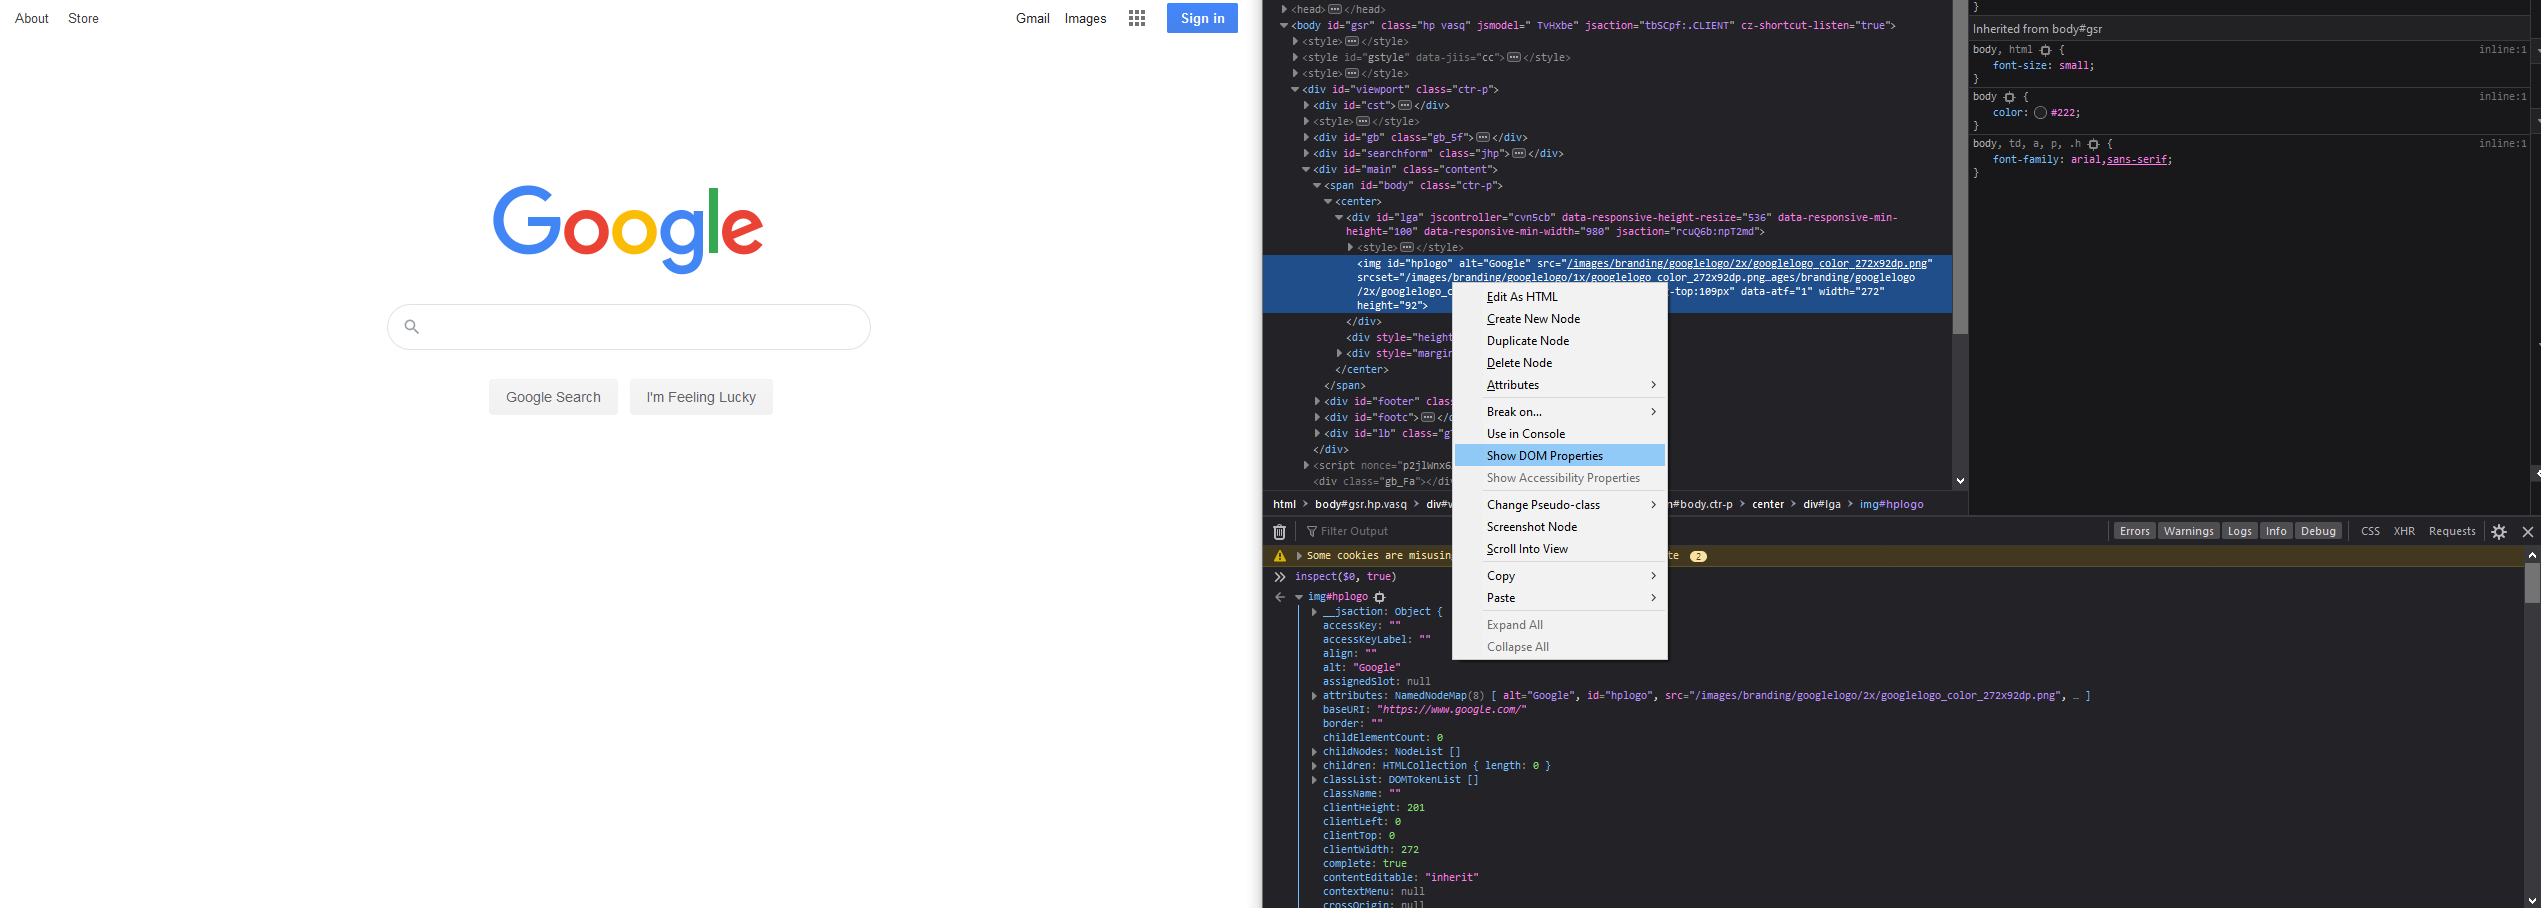The width and height of the screenshot is (2541, 908).
Task: Toggle the Info console filter
Action: coord(2276,531)
